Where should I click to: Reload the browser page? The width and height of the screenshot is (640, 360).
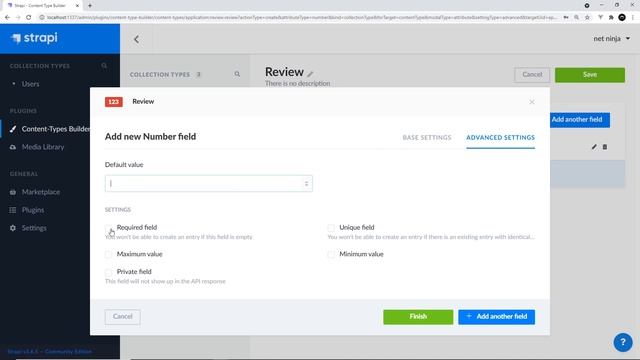pos(29,18)
